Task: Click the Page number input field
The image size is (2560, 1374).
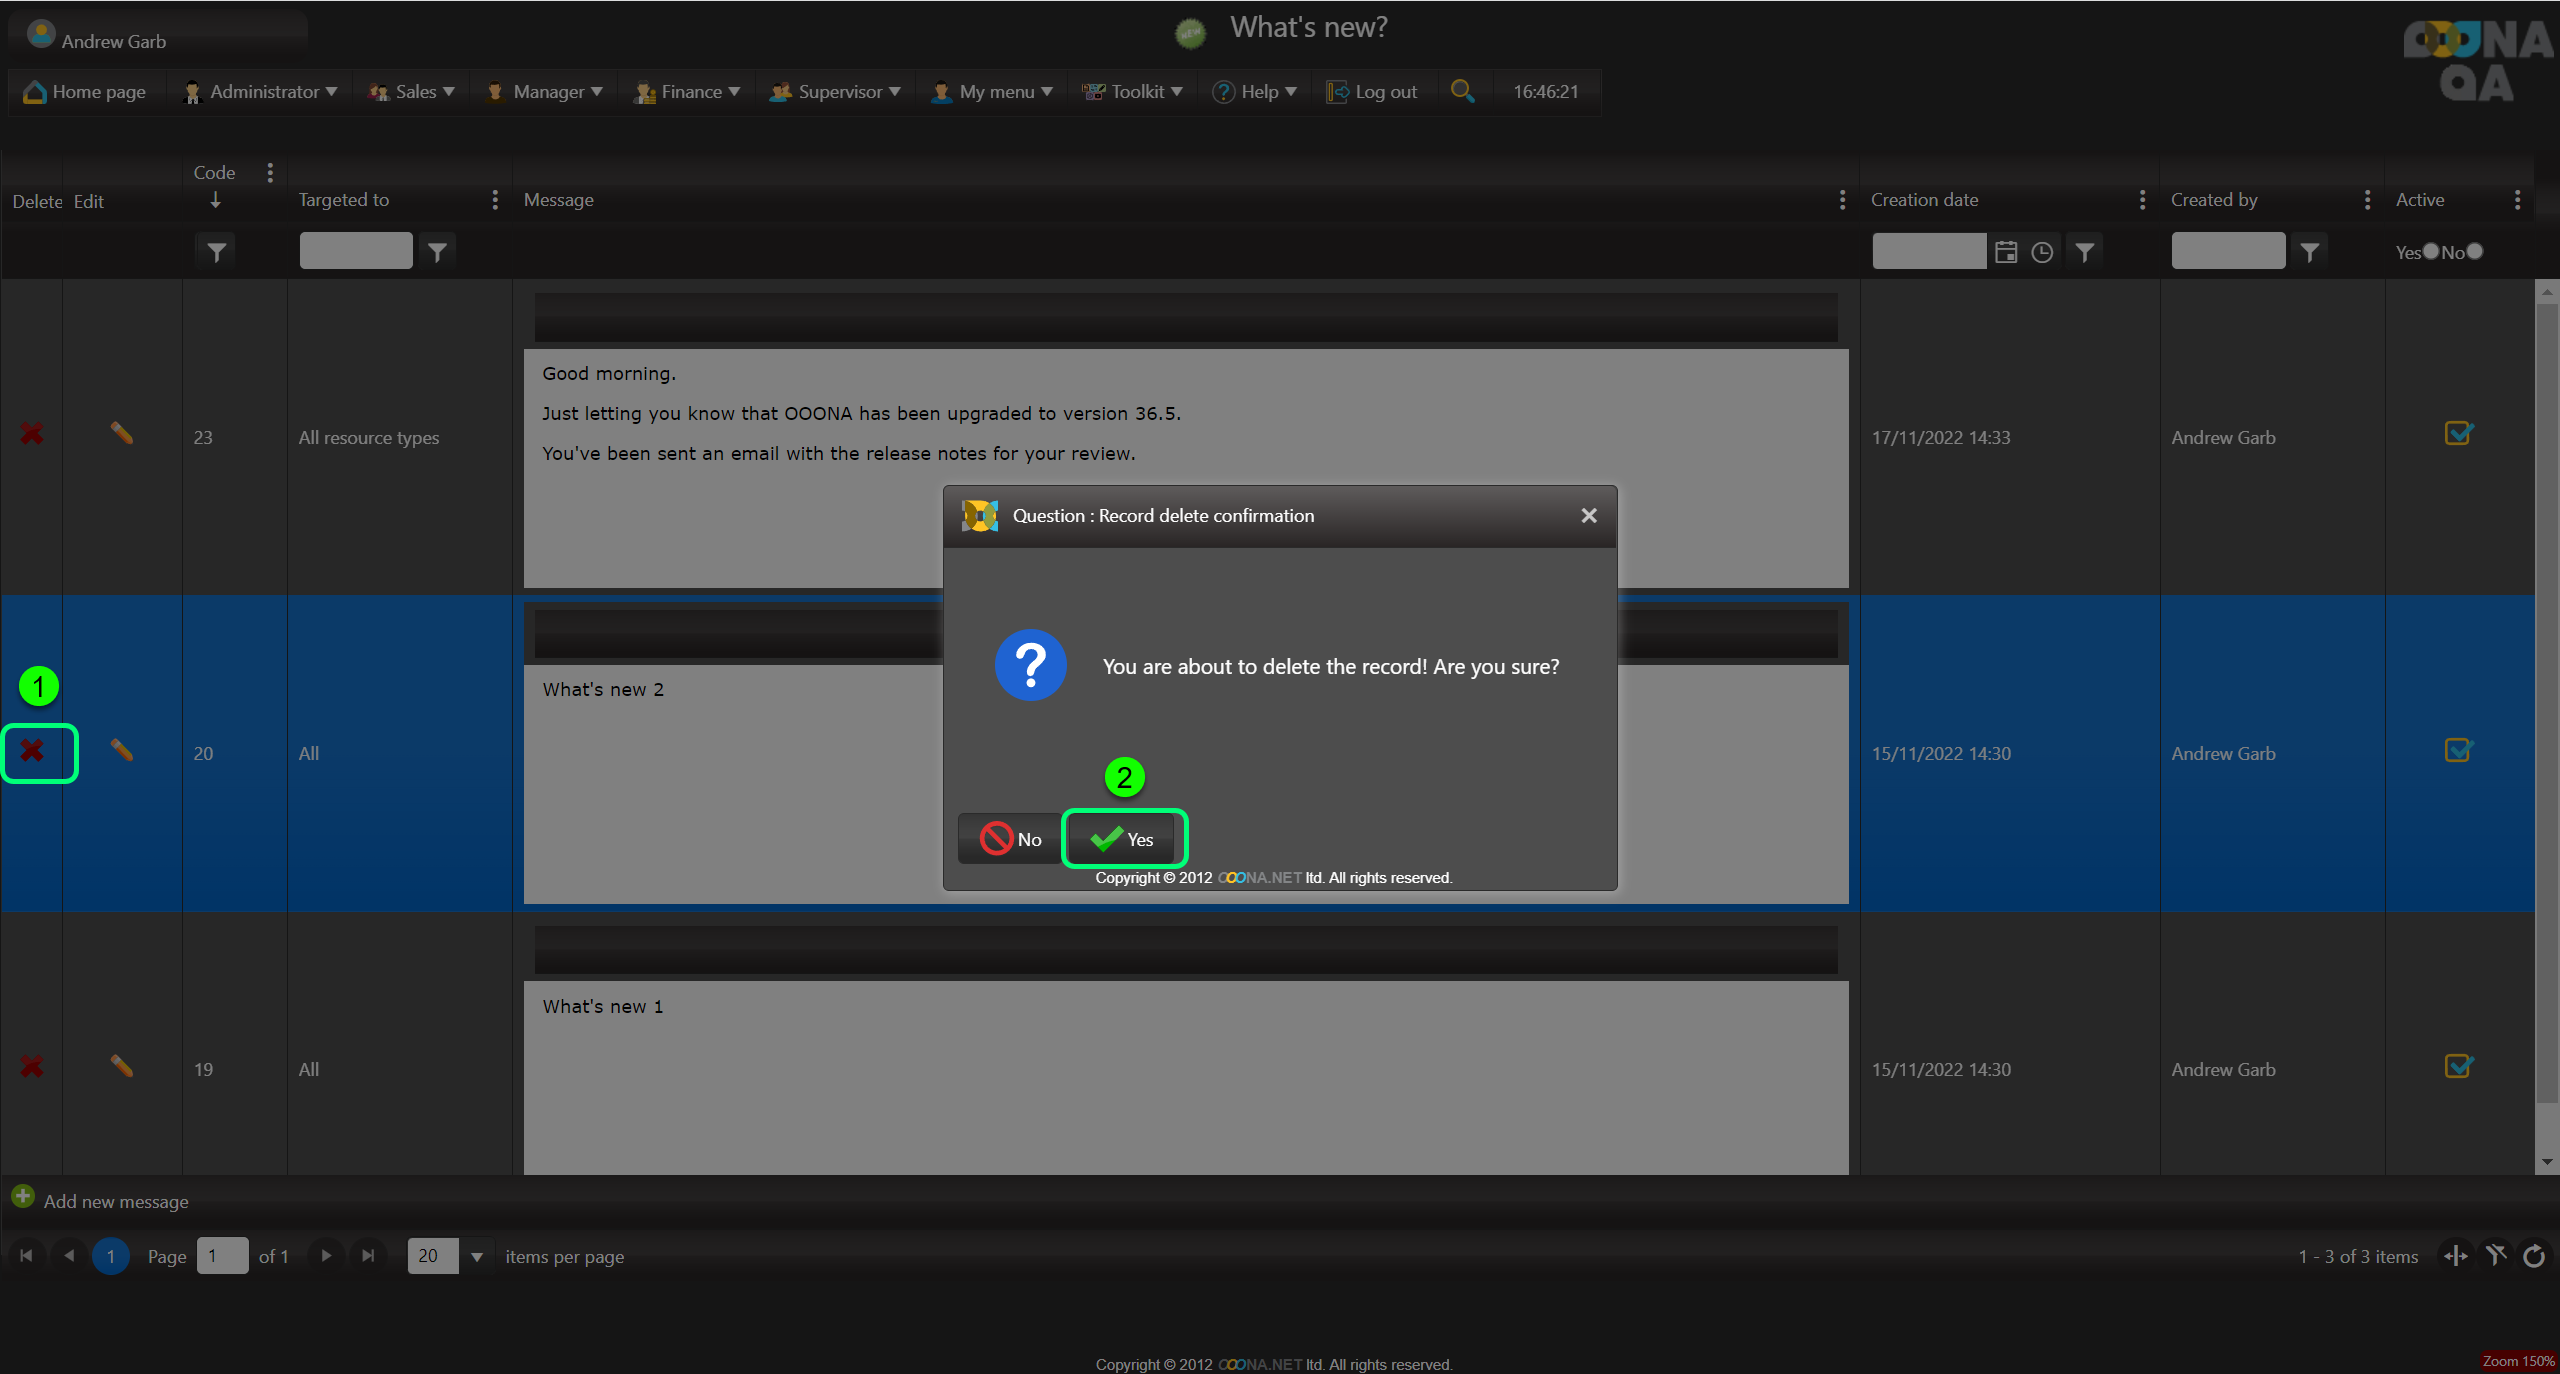Action: pos(222,1256)
